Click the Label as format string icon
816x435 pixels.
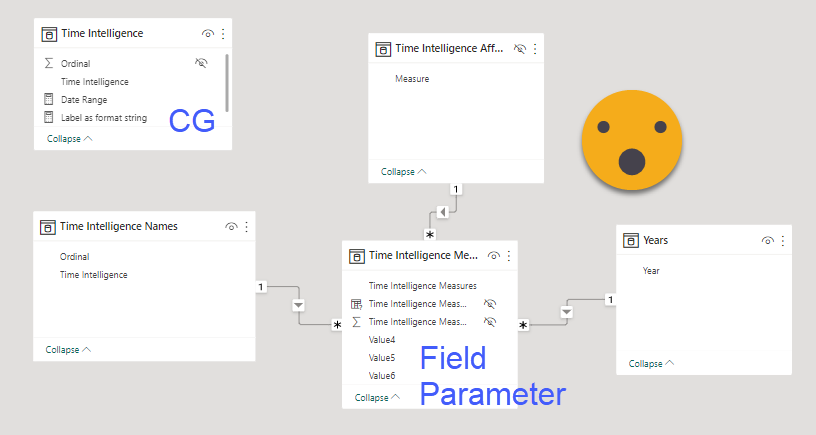pyautogui.click(x=48, y=118)
